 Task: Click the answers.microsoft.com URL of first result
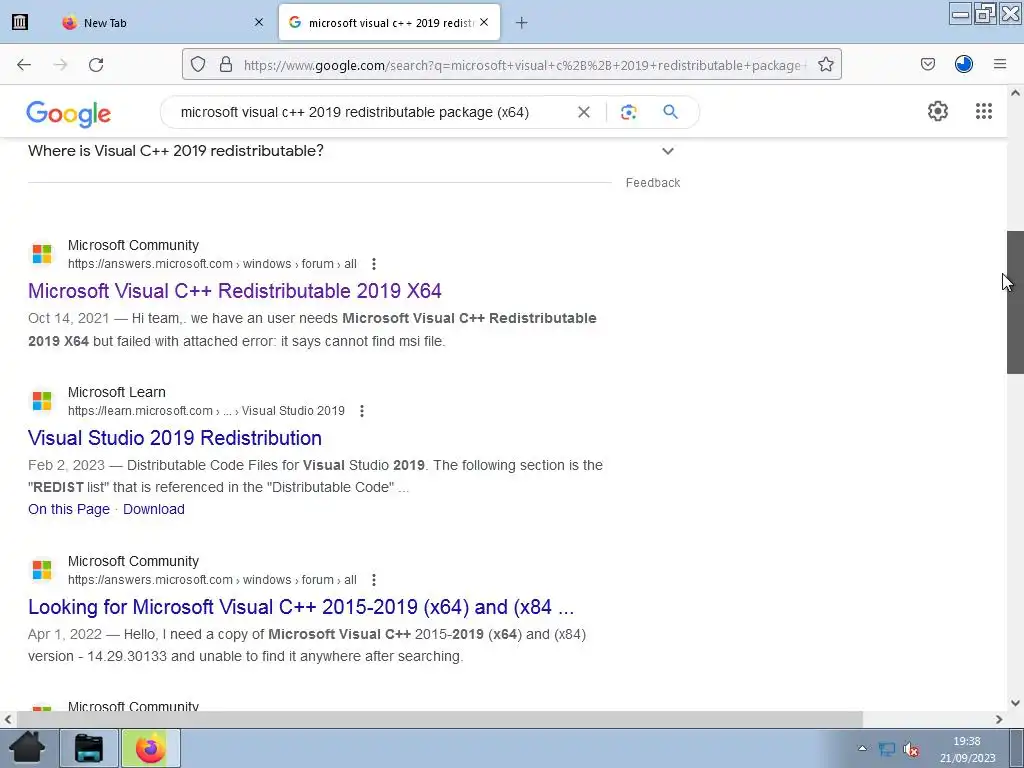click(212, 264)
